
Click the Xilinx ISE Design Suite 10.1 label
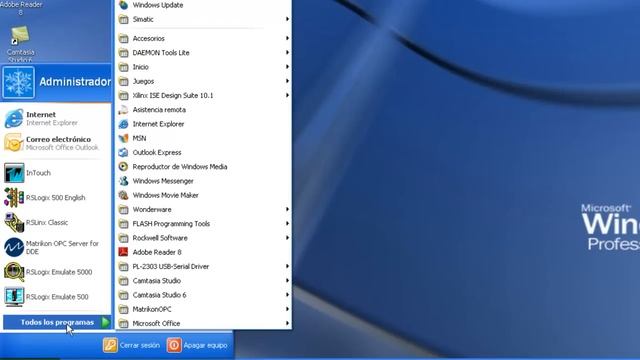pyautogui.click(x=173, y=96)
